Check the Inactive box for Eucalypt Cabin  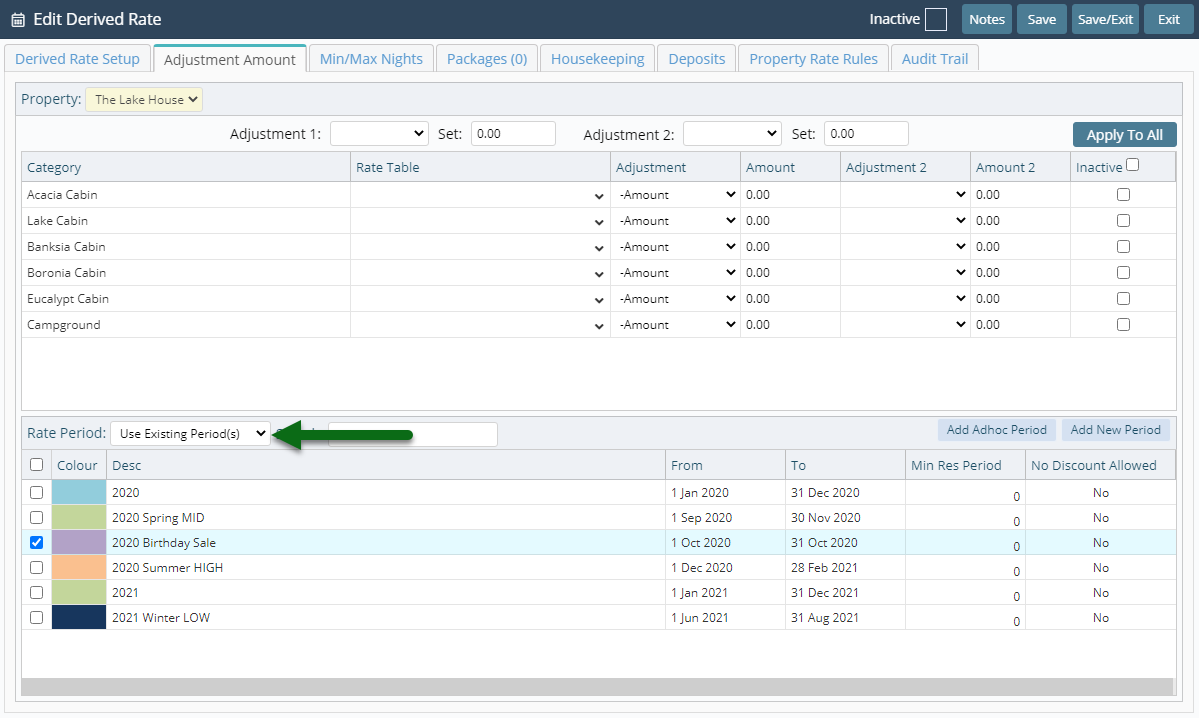coord(1123,299)
